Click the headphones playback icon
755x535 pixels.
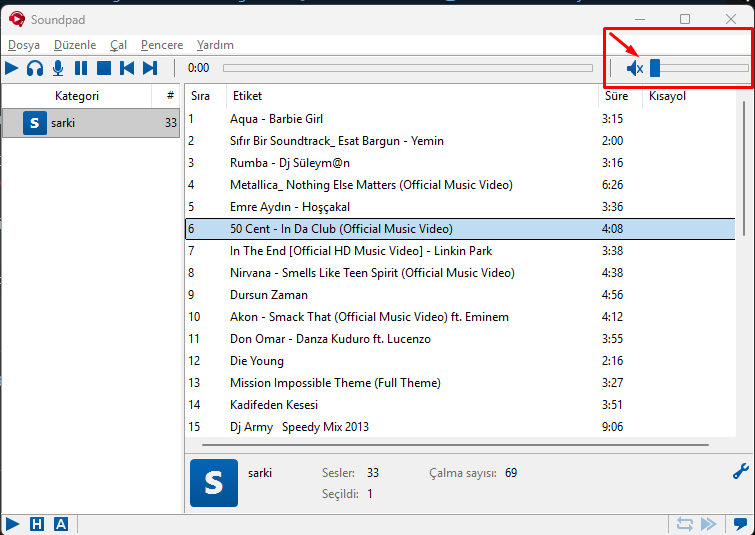pos(35,68)
